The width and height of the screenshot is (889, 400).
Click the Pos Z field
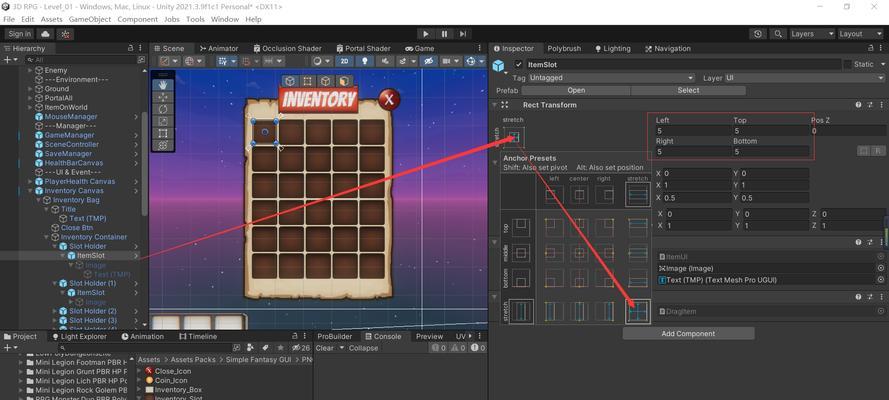tap(848, 131)
